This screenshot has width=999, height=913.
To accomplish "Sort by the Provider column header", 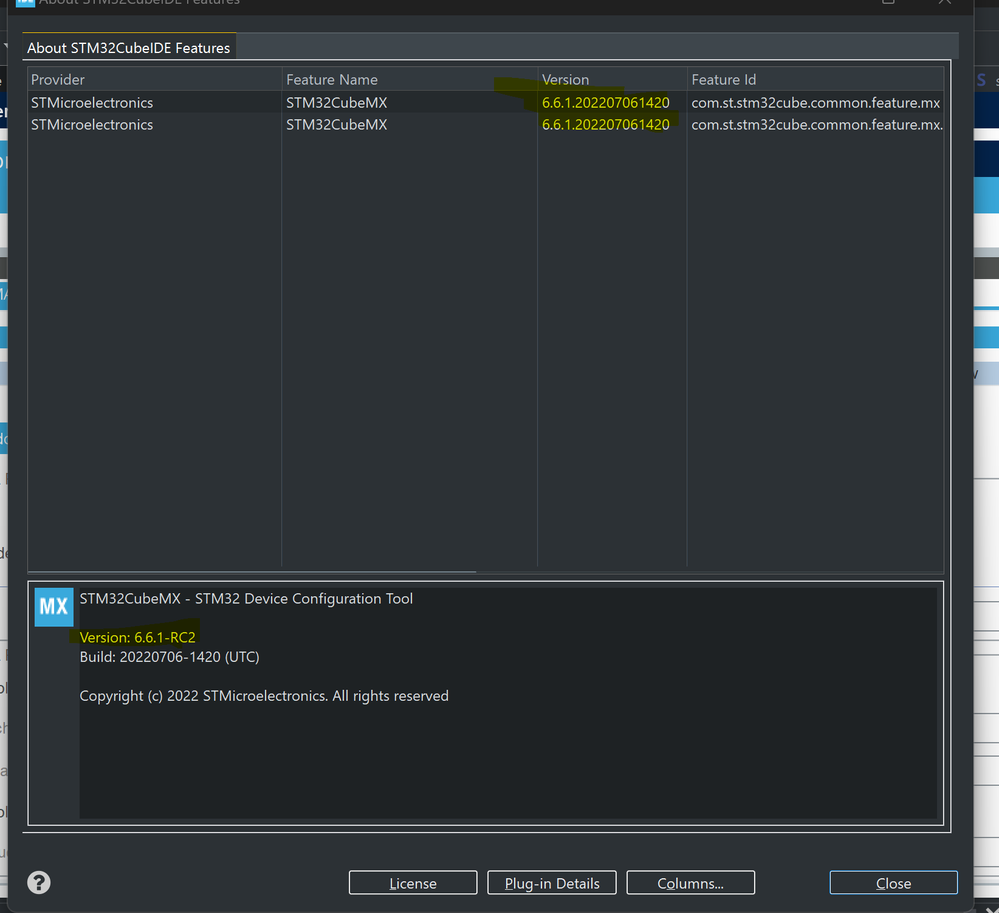I will 154,80.
